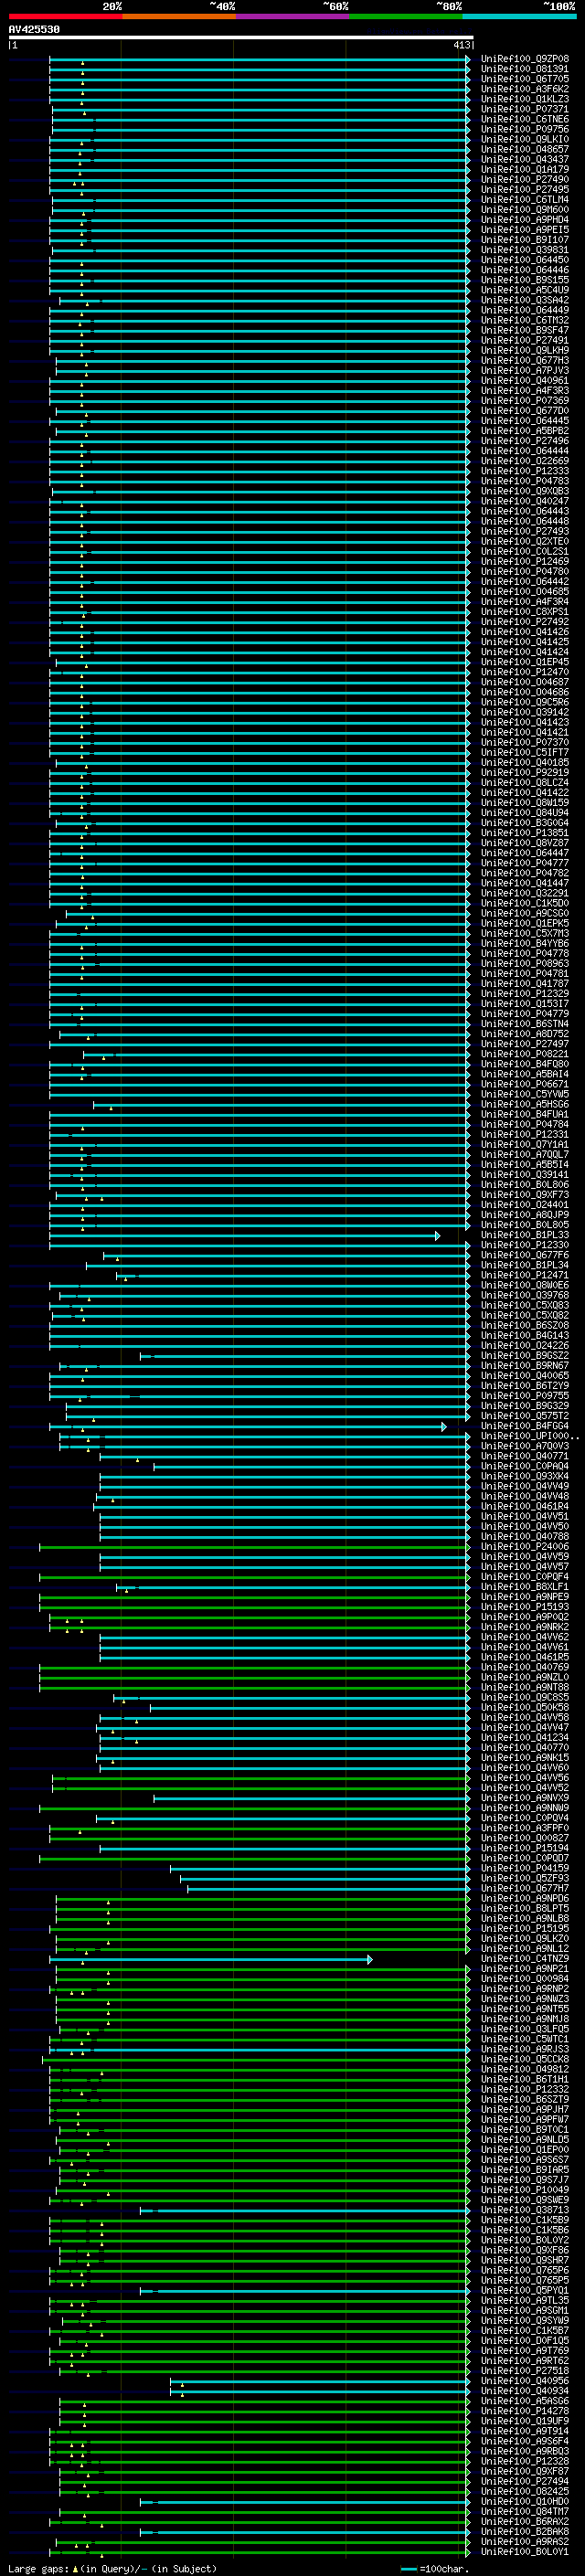The width and height of the screenshot is (585, 2576).
Task: Click the yellow large-gap triangle in the legend
Action: click(75, 2568)
